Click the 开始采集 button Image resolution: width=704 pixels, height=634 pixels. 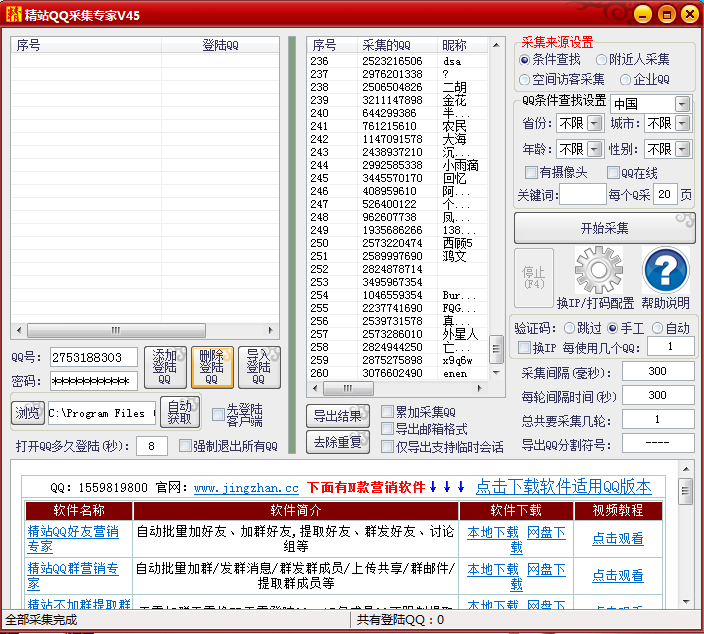(x=604, y=228)
